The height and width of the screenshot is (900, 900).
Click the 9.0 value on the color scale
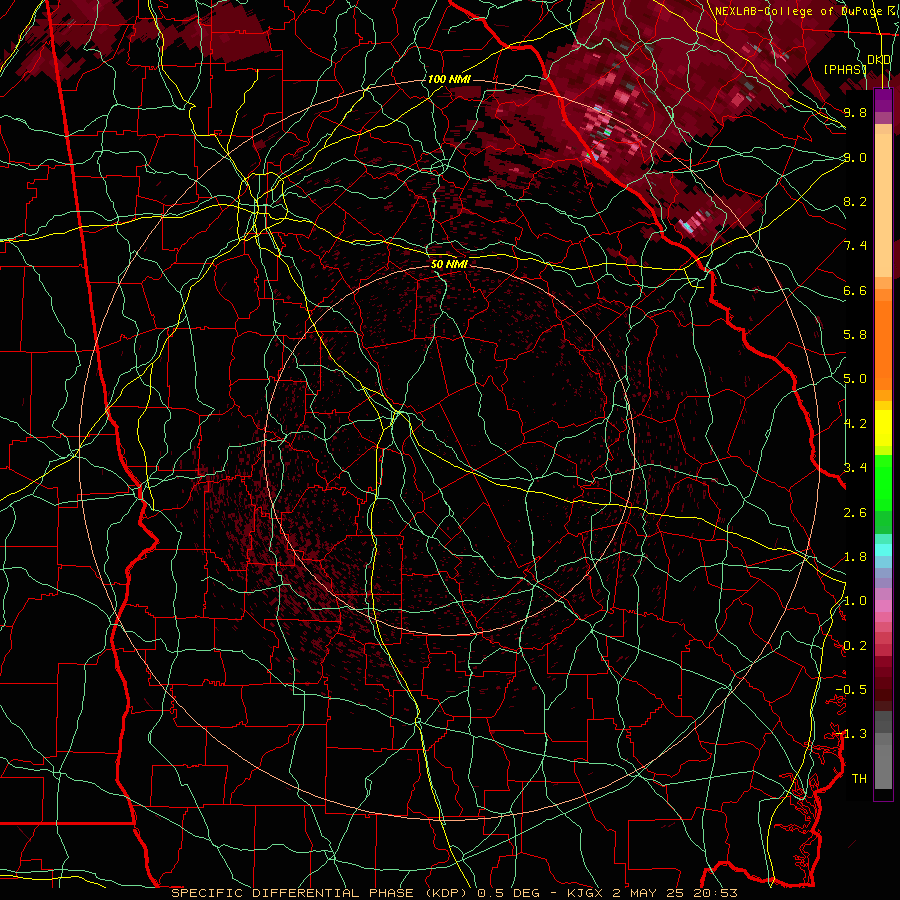(x=855, y=157)
